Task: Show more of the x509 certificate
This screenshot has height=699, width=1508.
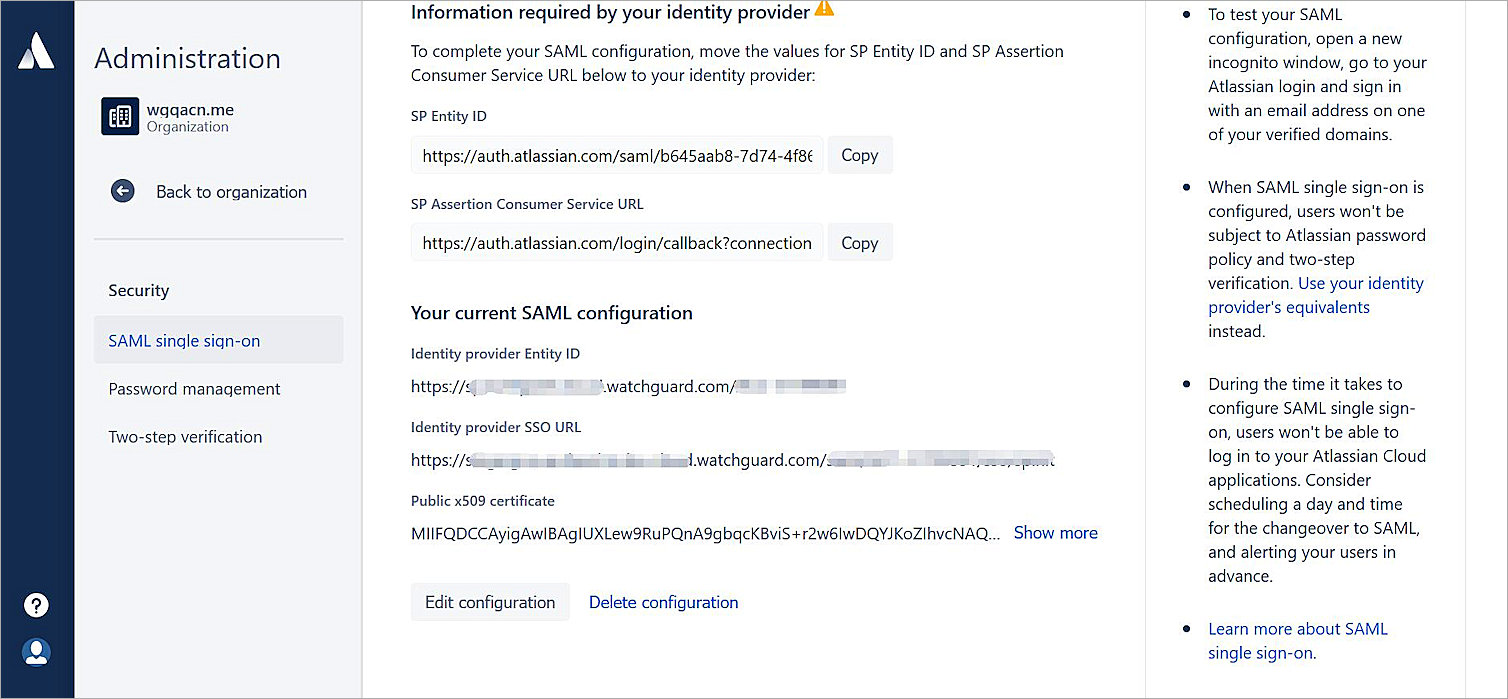Action: 1055,533
